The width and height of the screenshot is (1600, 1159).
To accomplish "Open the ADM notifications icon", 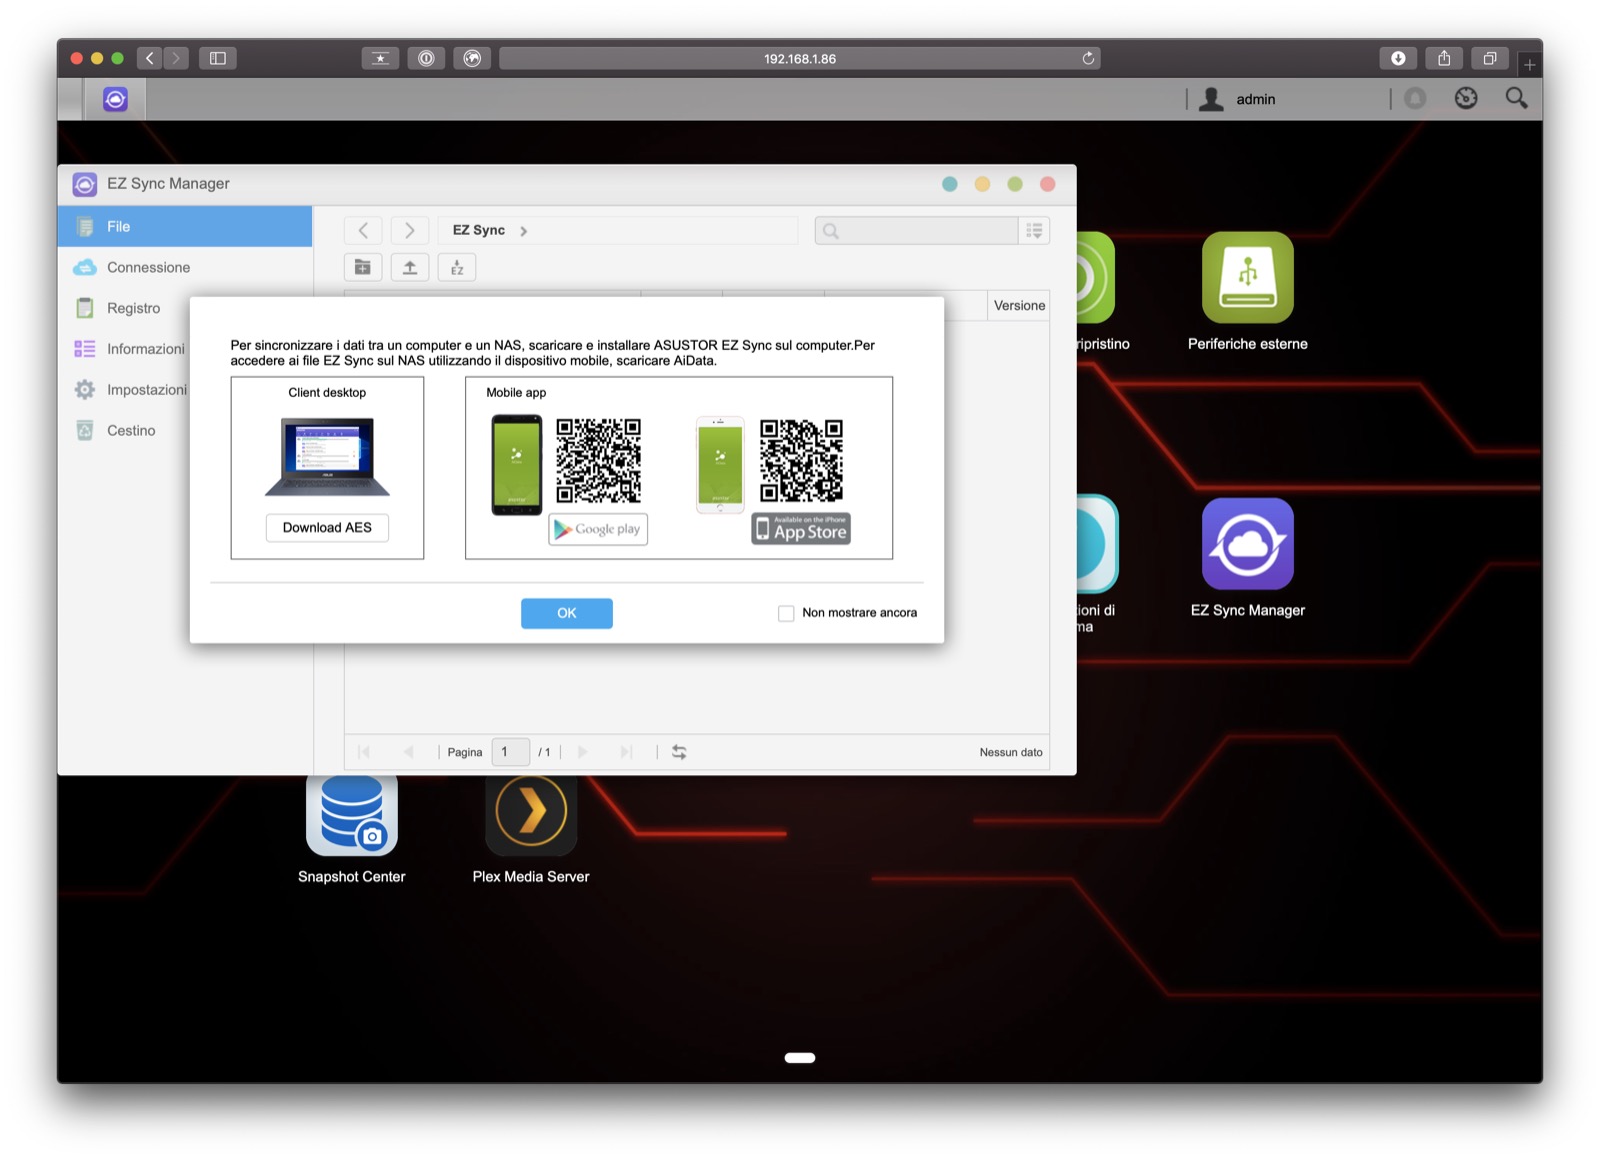I will tap(1415, 98).
